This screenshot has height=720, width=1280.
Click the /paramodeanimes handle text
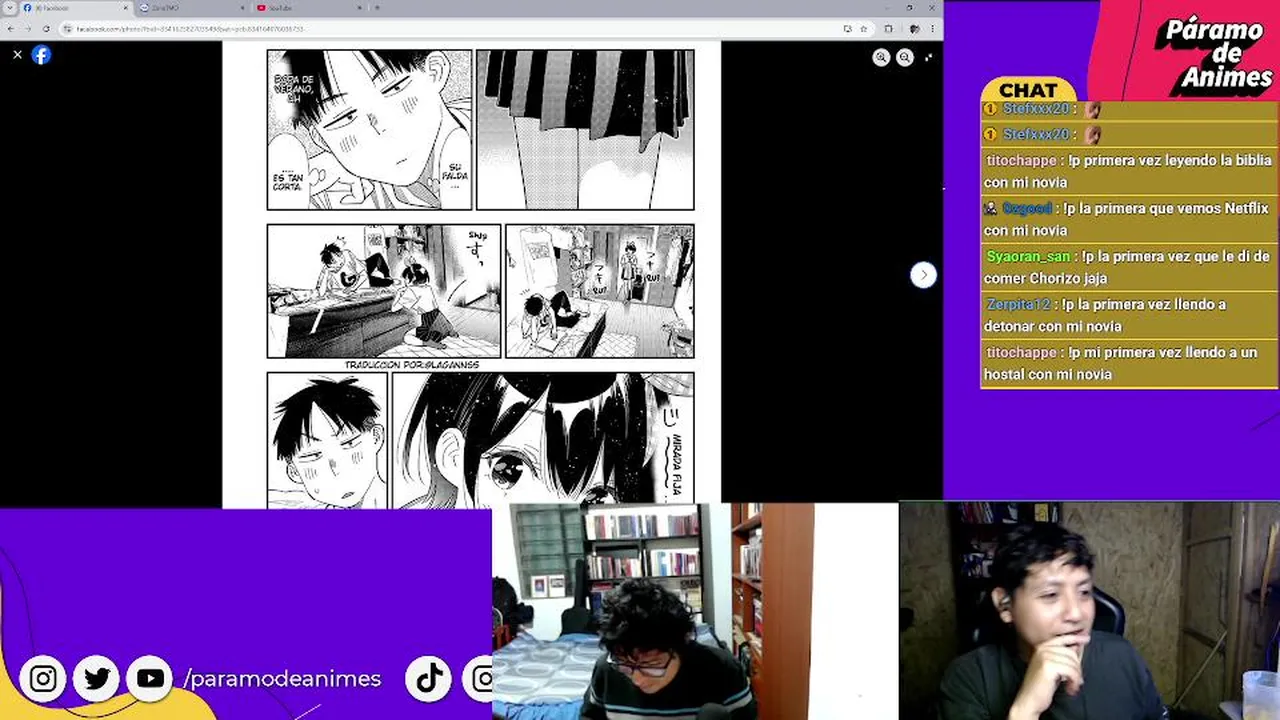point(282,679)
